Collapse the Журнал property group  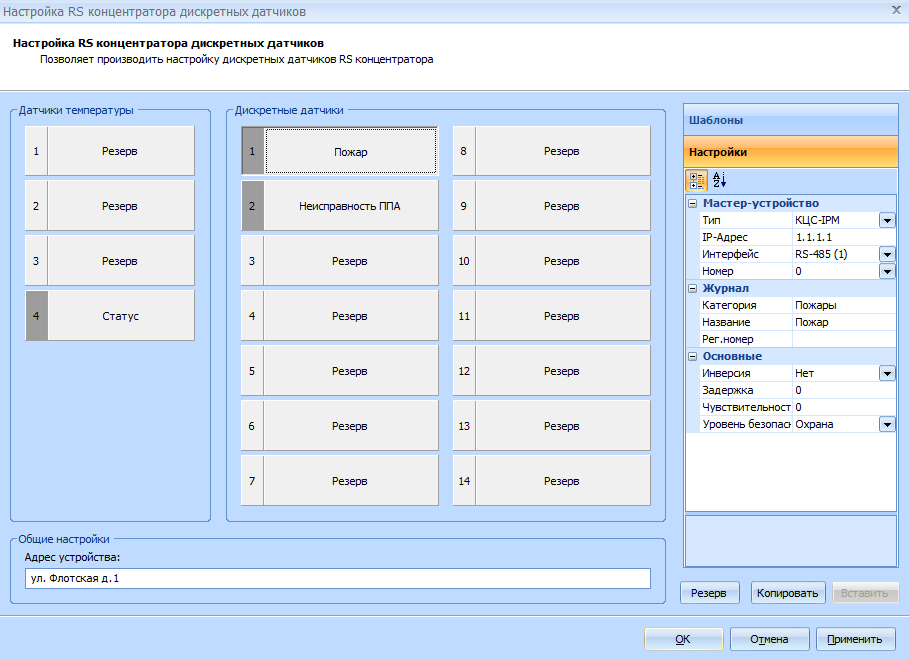(x=692, y=289)
